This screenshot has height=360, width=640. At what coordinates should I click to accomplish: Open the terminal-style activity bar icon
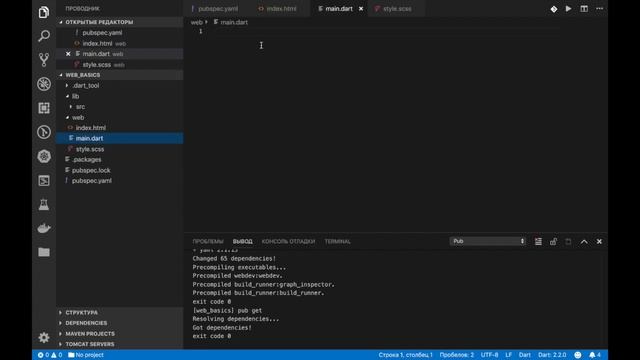[x=44, y=180]
